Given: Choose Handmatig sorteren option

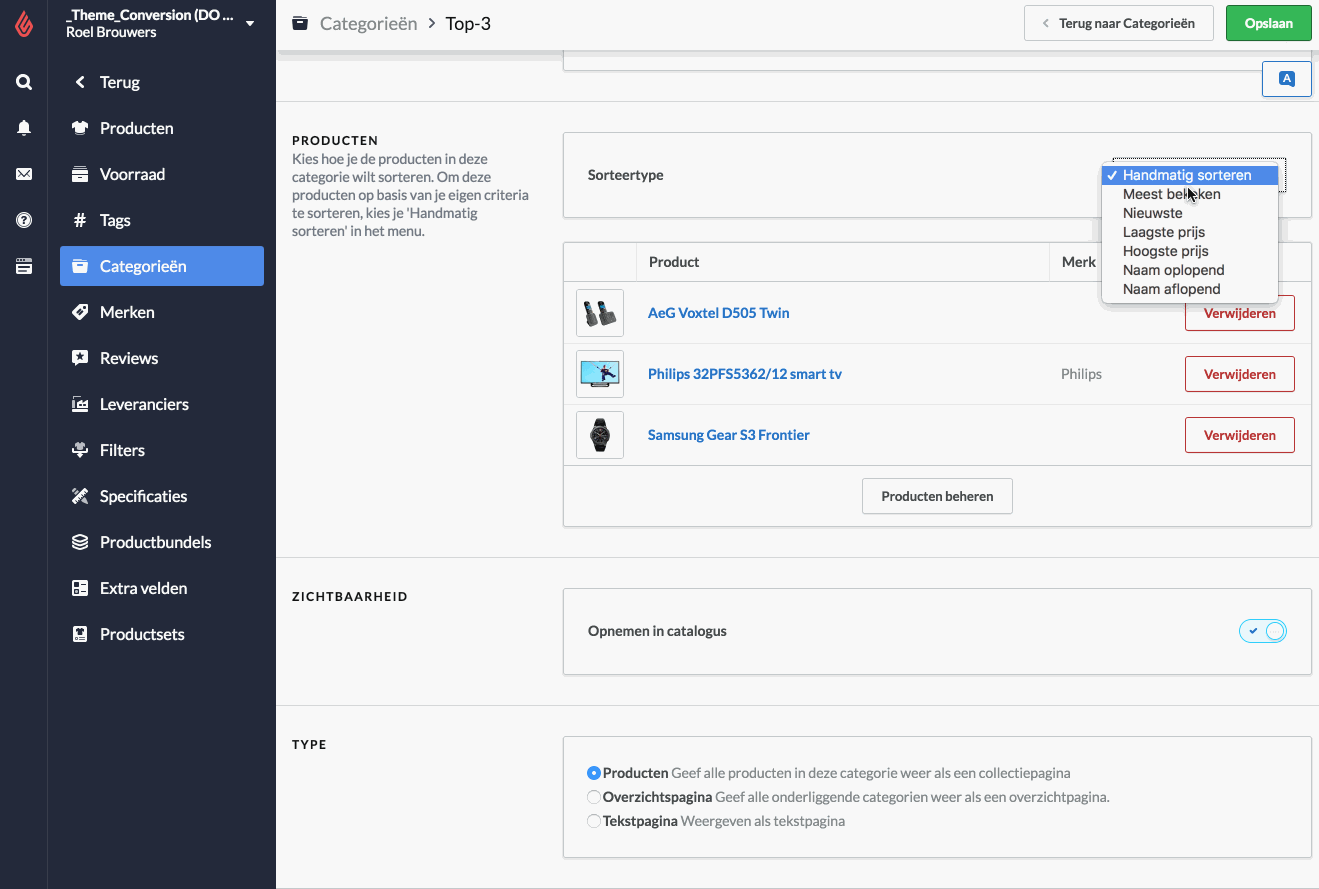Looking at the screenshot, I should [1189, 175].
